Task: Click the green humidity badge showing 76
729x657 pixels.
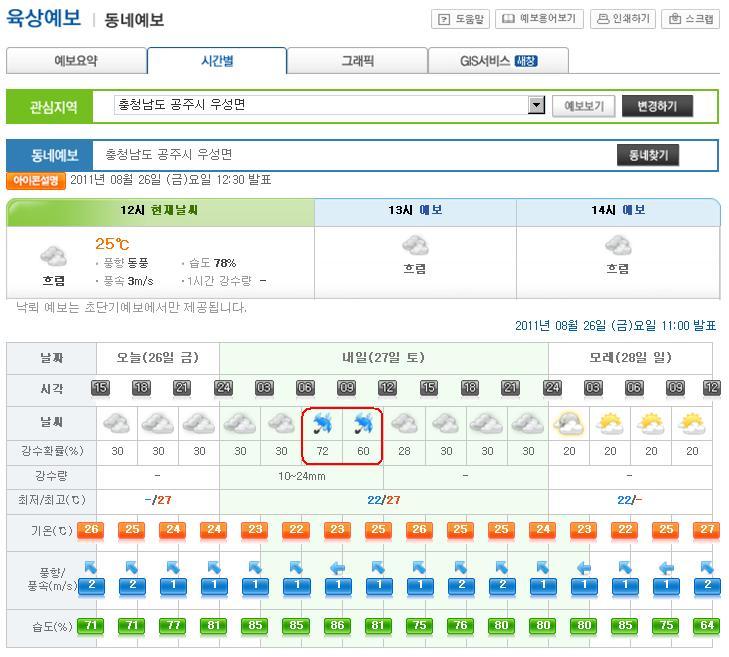Action: point(460,626)
